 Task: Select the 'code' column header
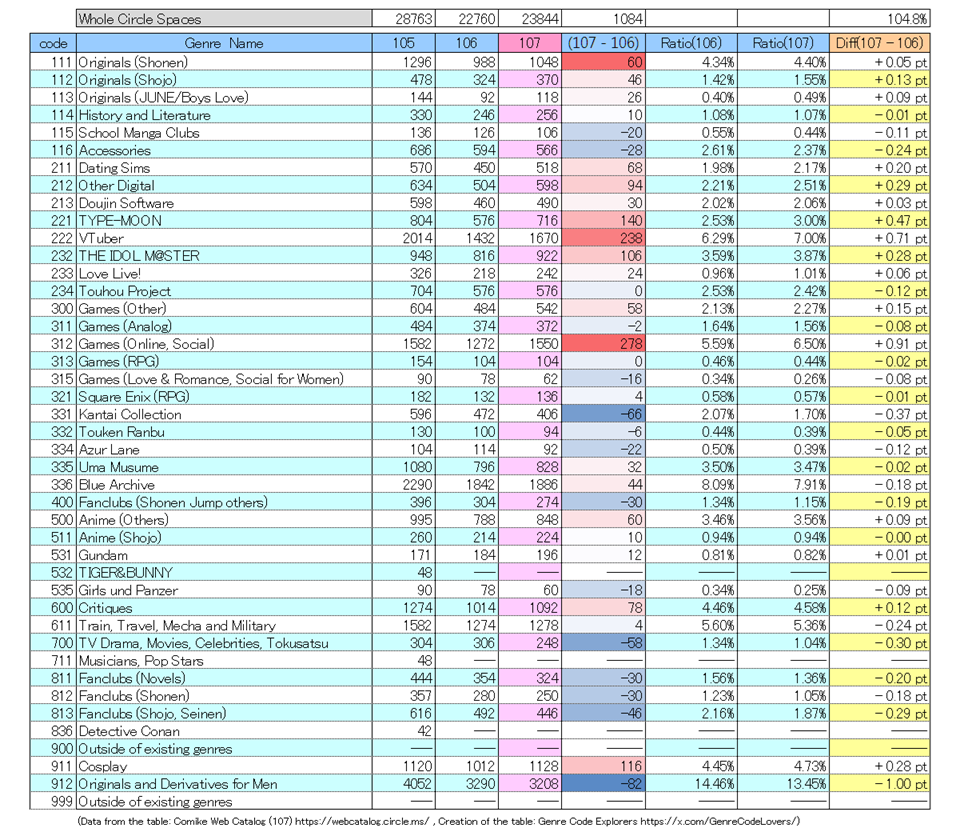53,43
